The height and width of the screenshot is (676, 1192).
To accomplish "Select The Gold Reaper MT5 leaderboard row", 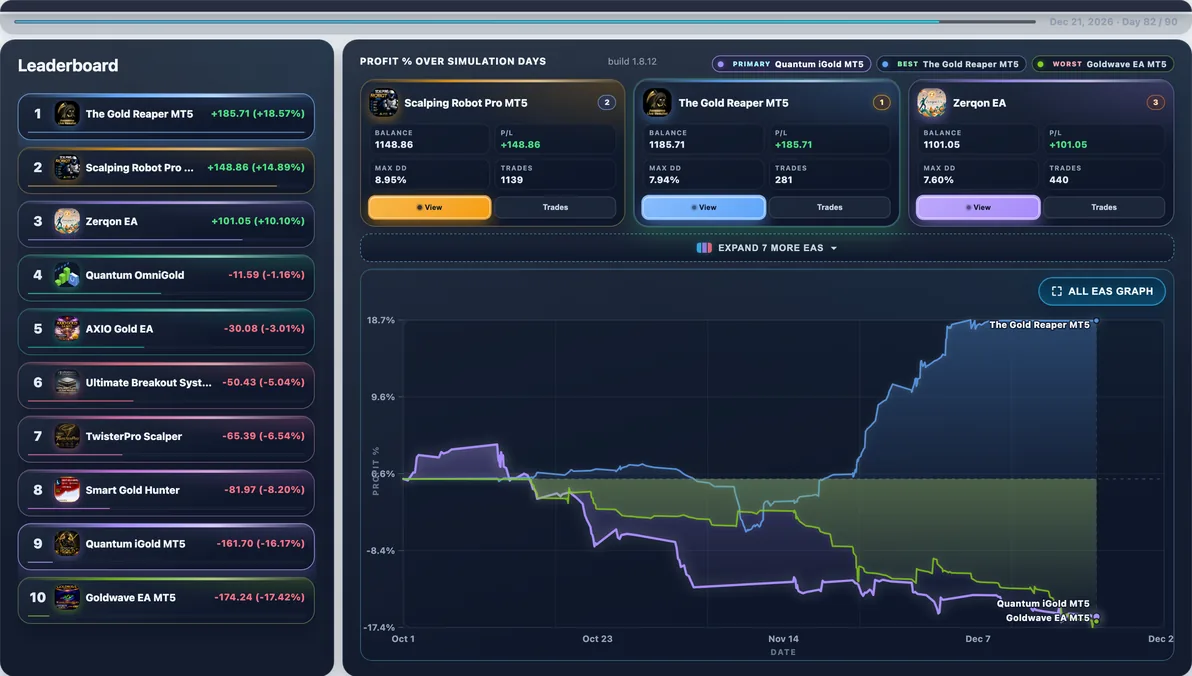I will [166, 116].
